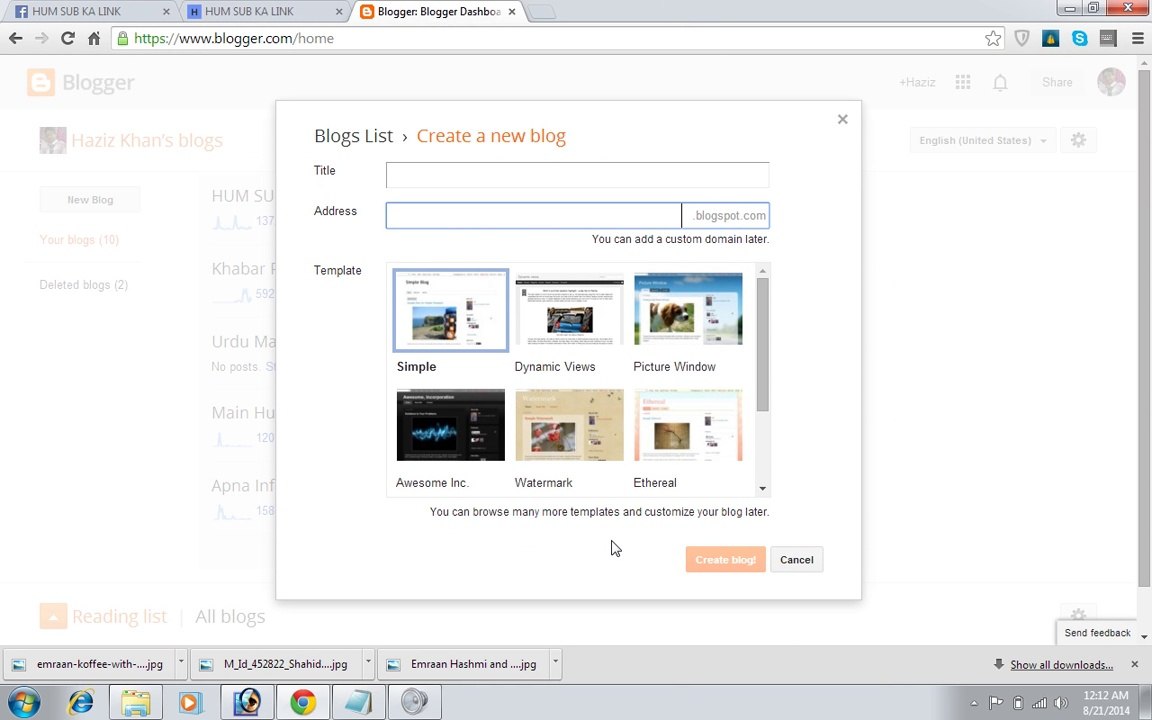
Task: Click the template list scroll up arrow
Action: [763, 271]
